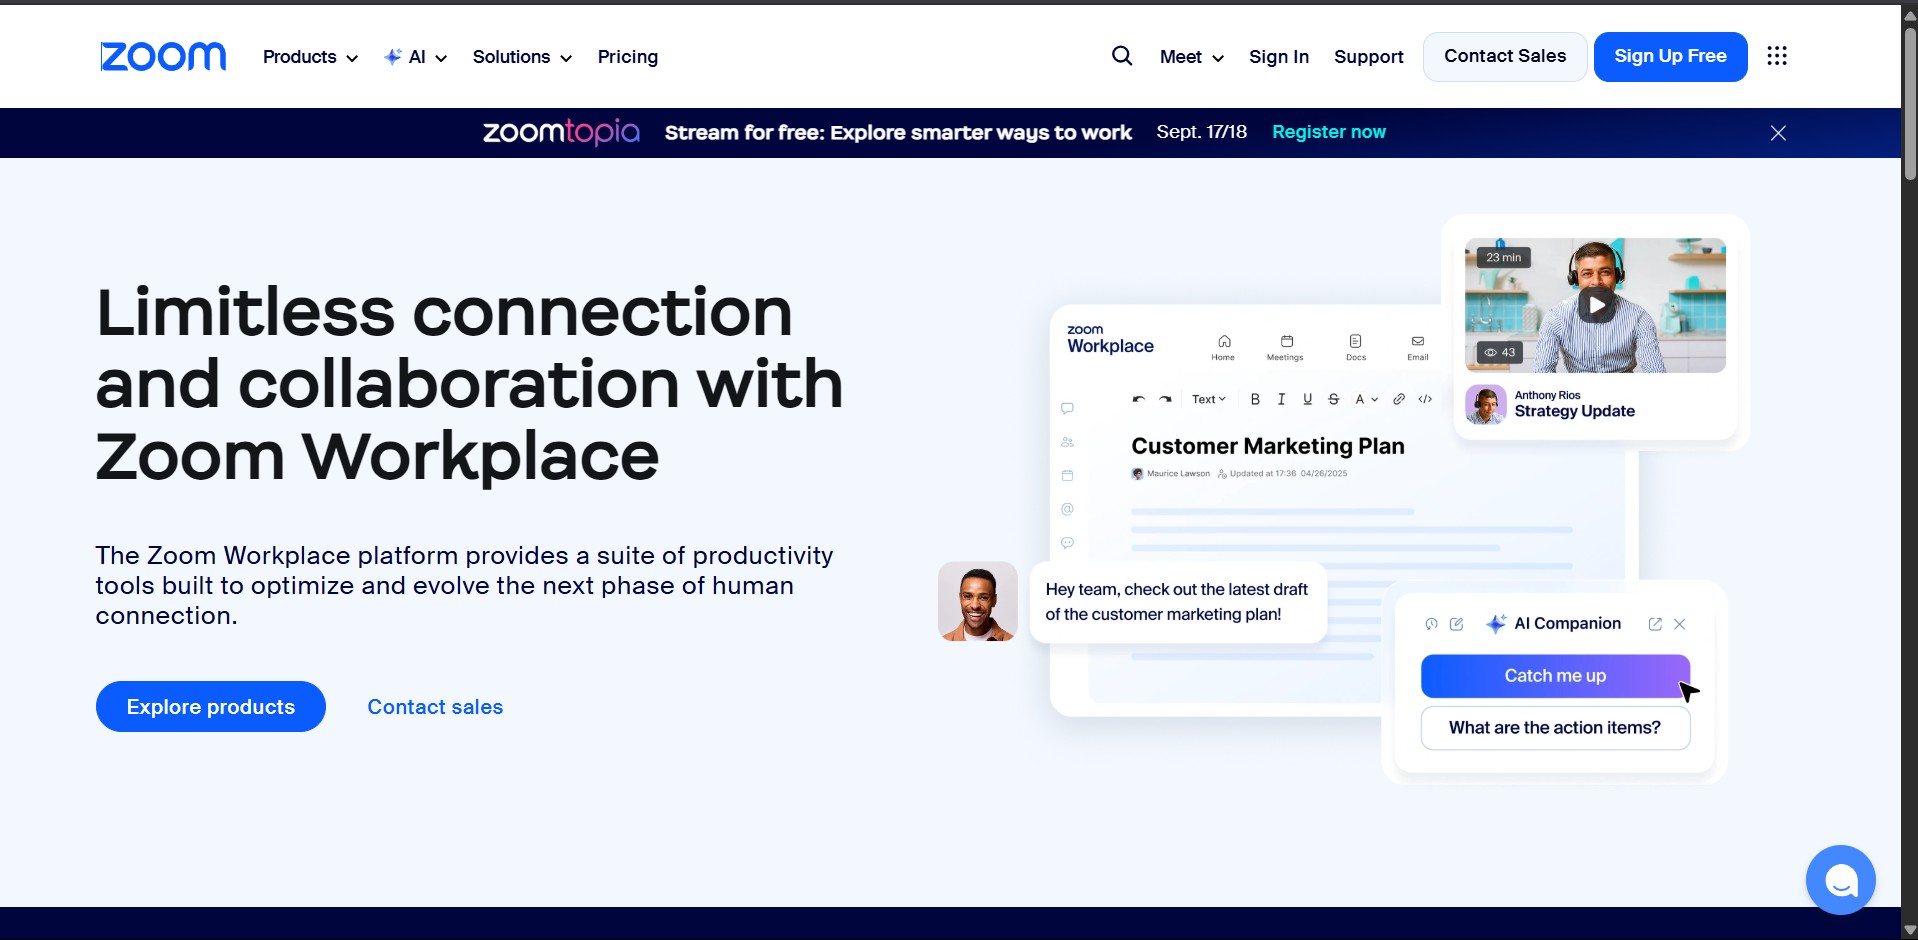Expand the Solutions dropdown menu

(522, 57)
